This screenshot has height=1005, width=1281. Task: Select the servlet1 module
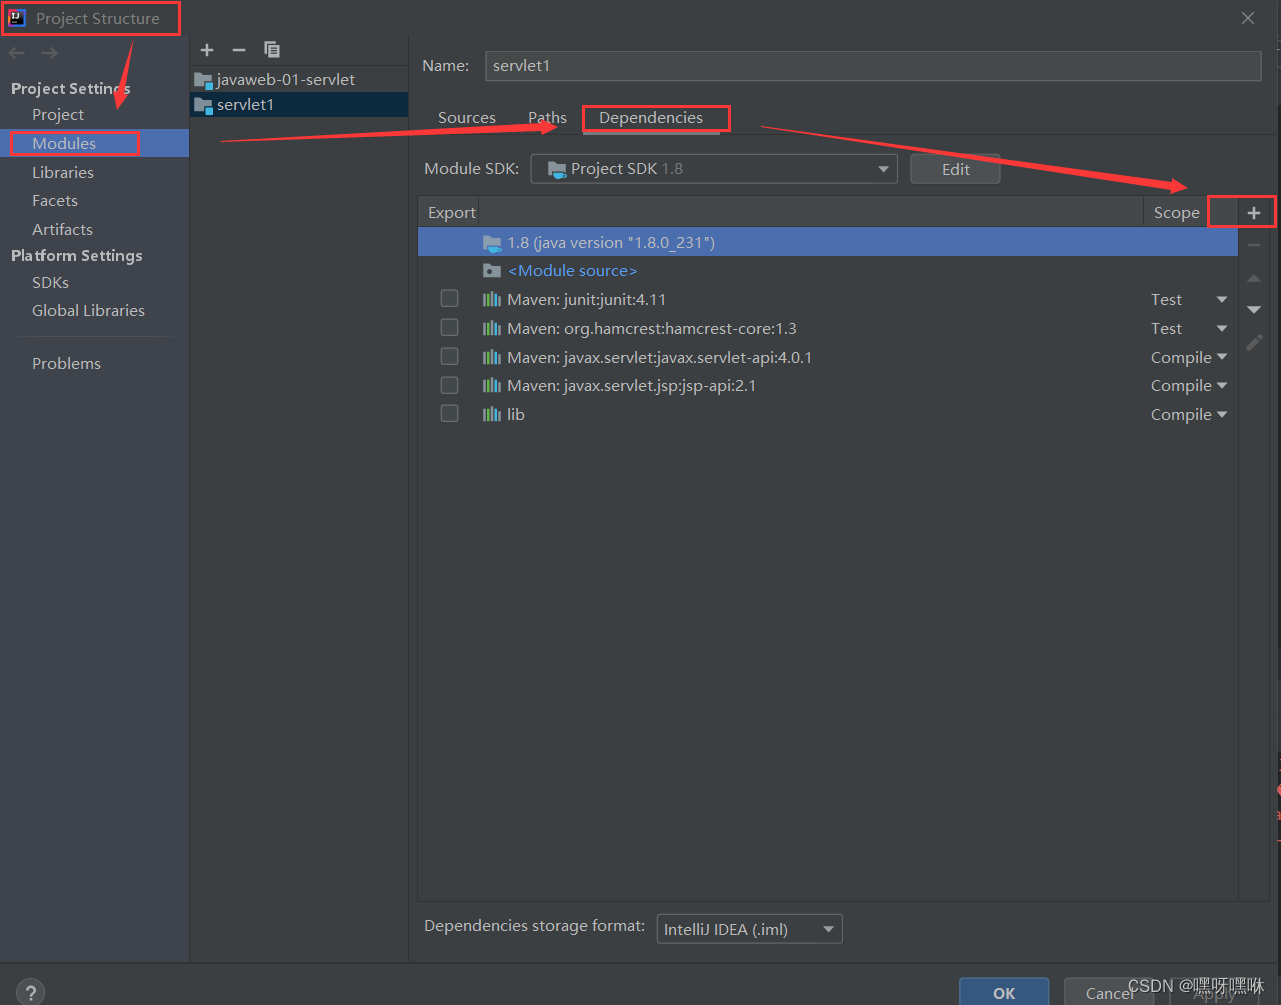pos(299,105)
